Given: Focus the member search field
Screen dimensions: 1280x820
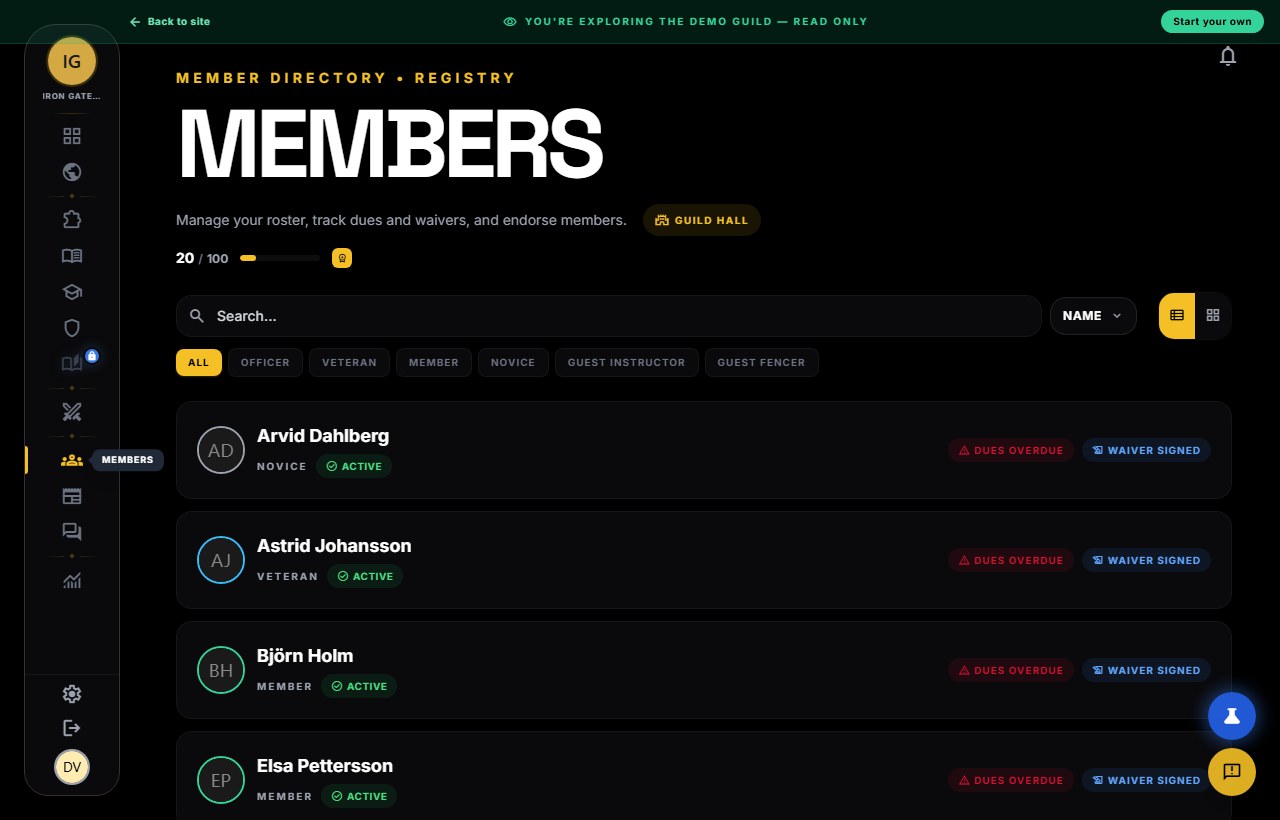Looking at the screenshot, I should tap(609, 316).
